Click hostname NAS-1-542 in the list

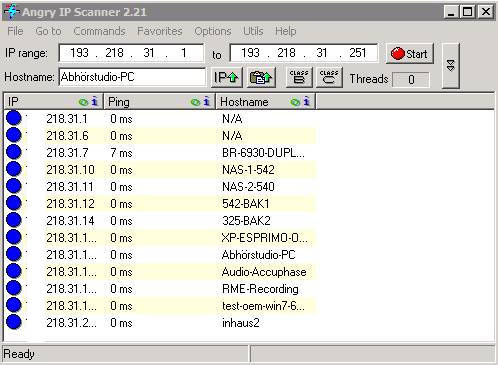click(x=248, y=170)
